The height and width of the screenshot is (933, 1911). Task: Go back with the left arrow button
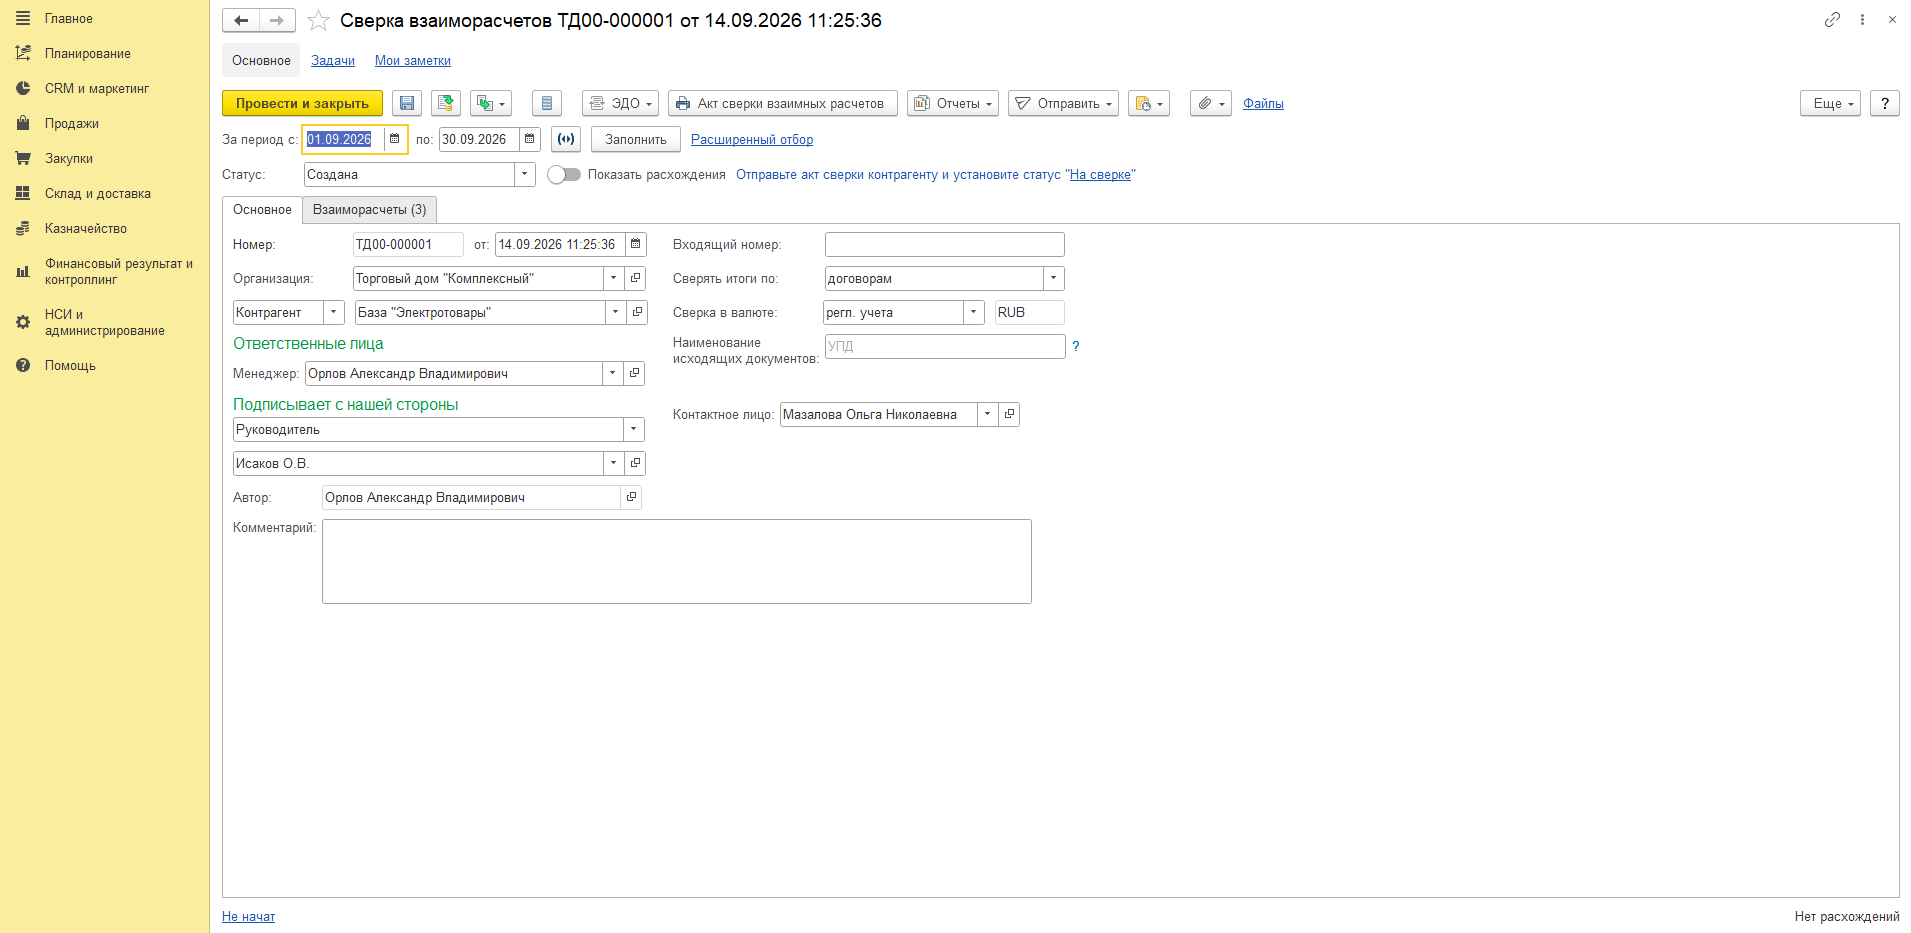point(241,20)
